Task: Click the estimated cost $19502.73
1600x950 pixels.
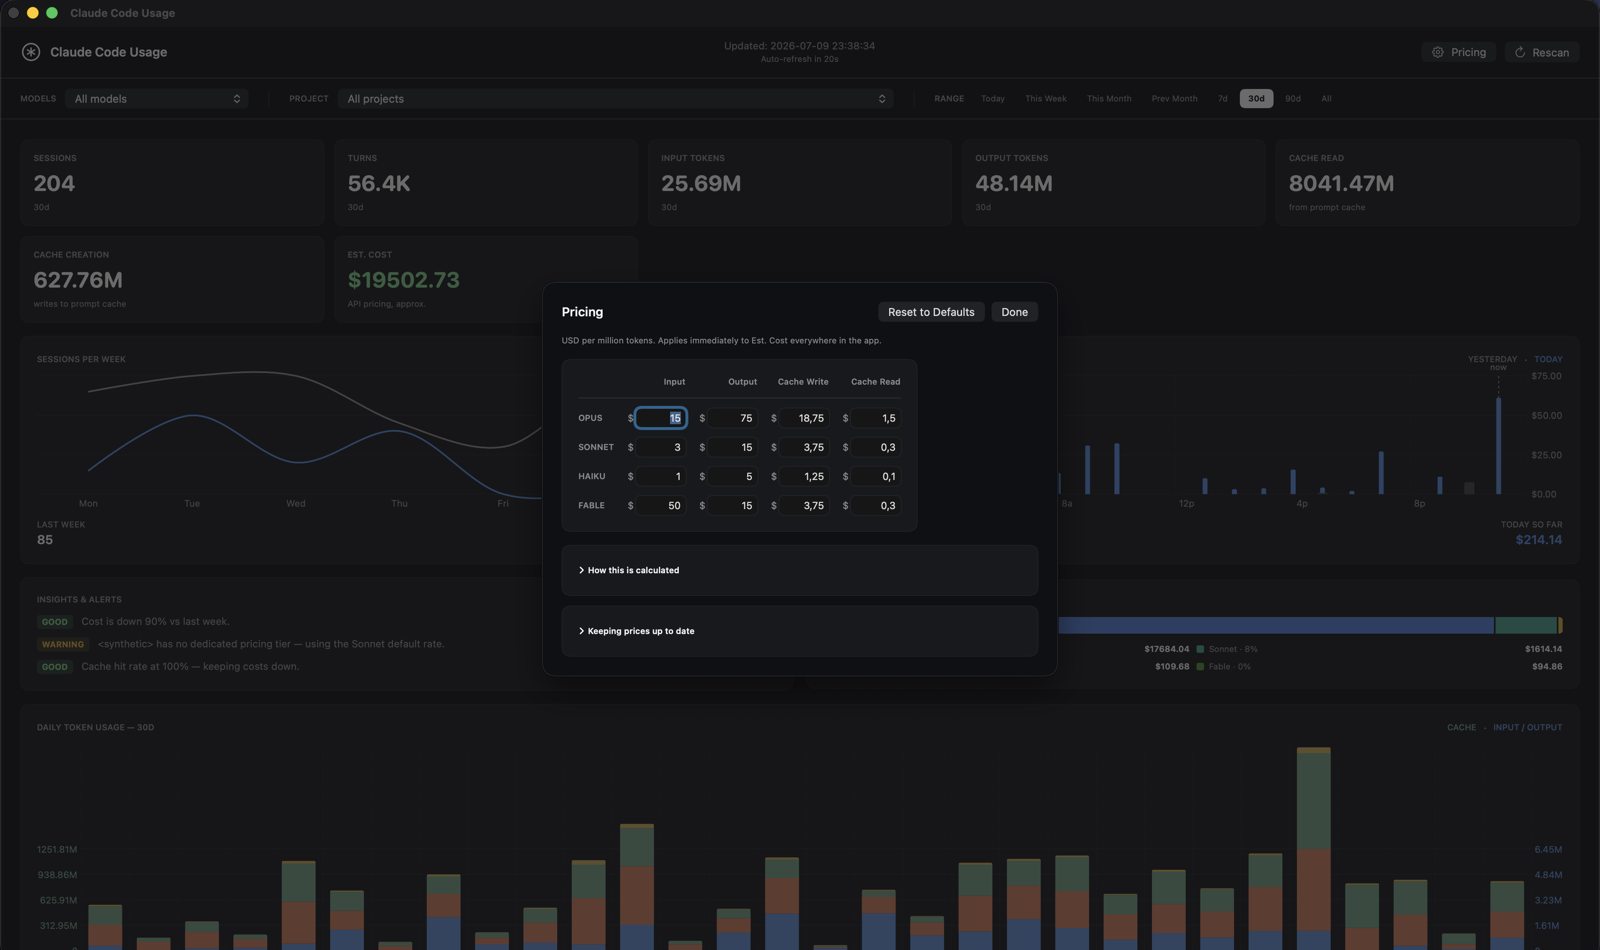Action: (404, 280)
